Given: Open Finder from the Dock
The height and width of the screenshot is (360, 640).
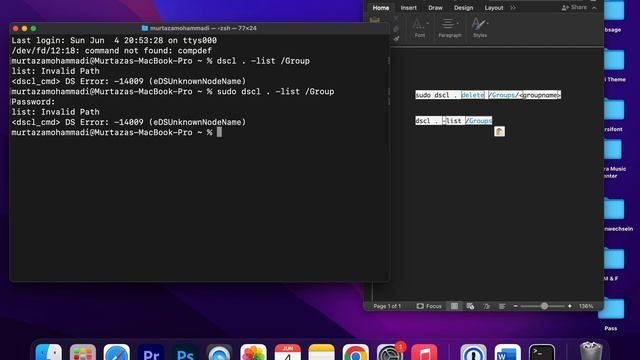Looking at the screenshot, I should [49, 353].
